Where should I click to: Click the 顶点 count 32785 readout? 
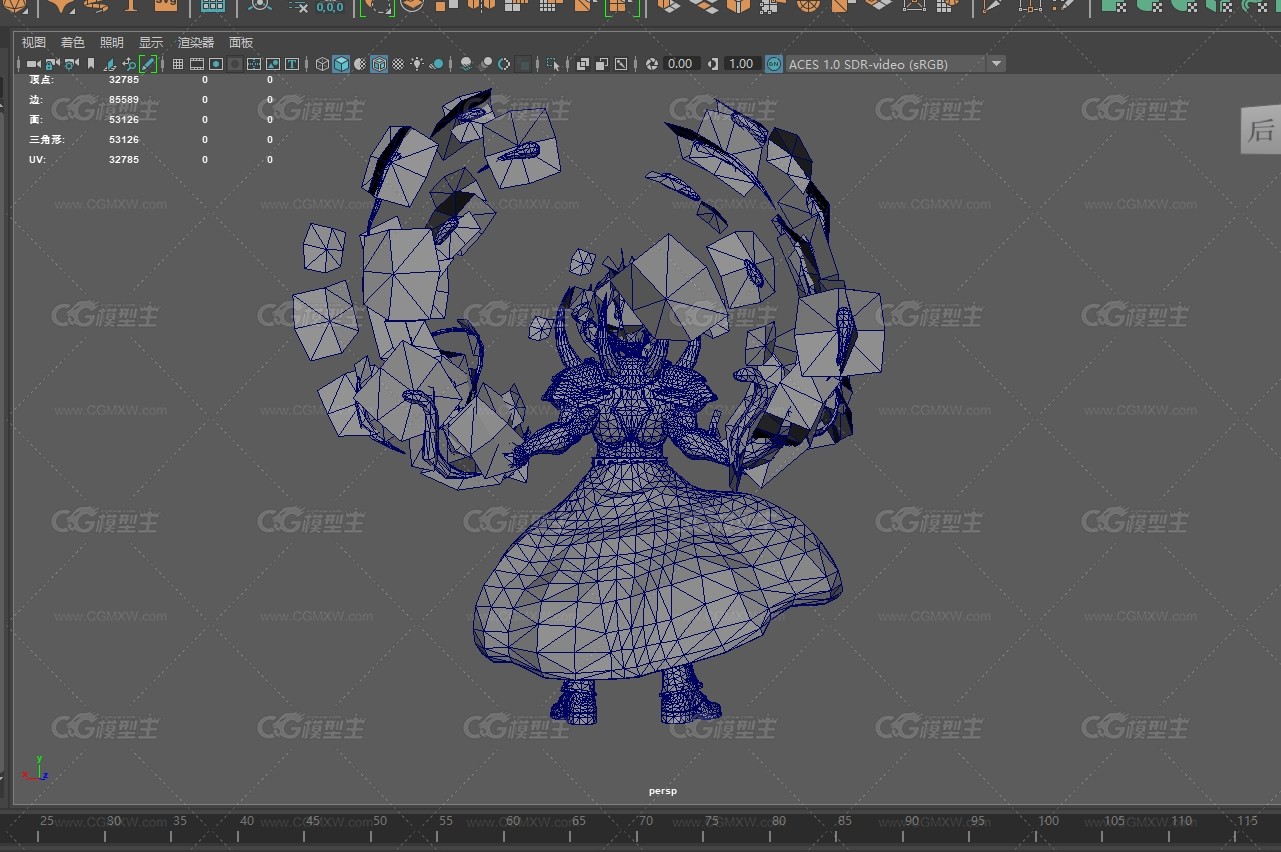(124, 79)
